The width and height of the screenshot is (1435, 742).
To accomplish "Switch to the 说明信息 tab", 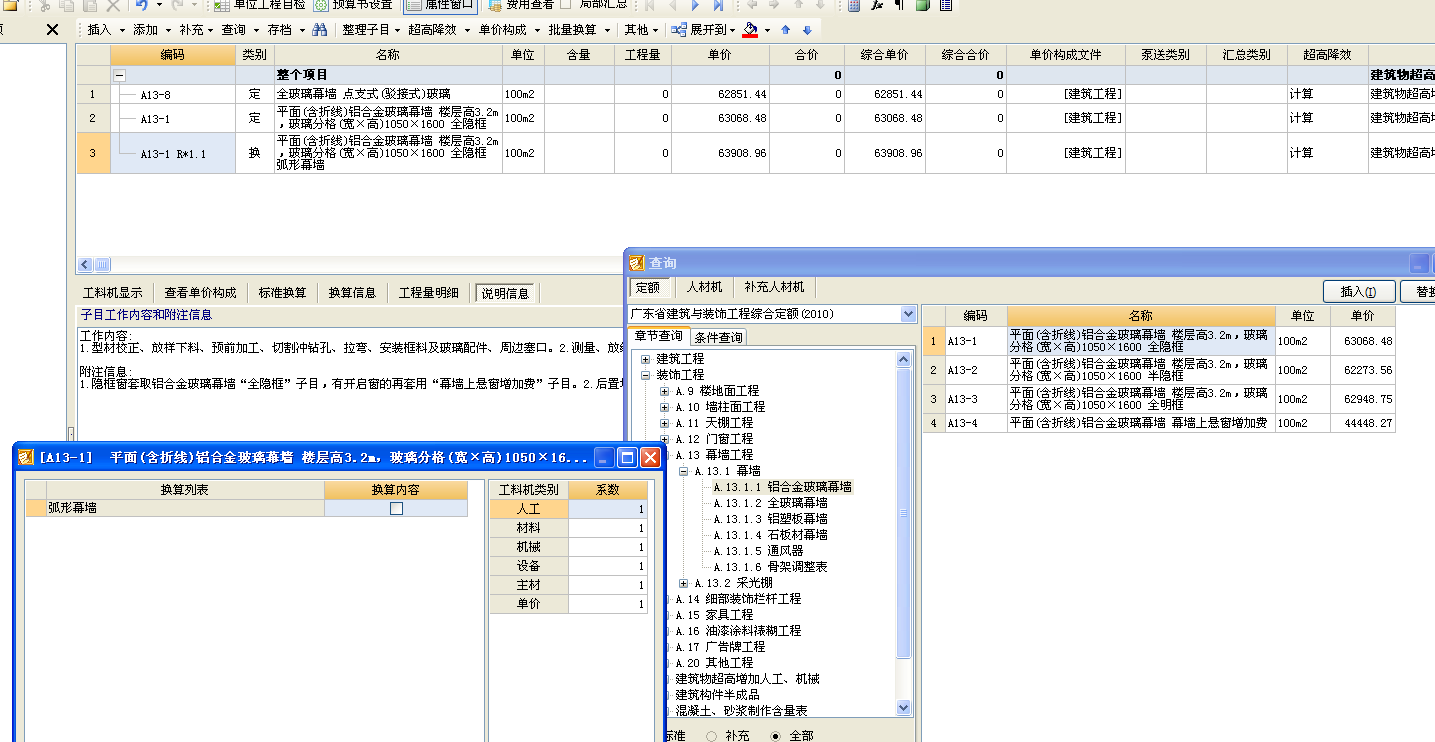I will (x=505, y=293).
